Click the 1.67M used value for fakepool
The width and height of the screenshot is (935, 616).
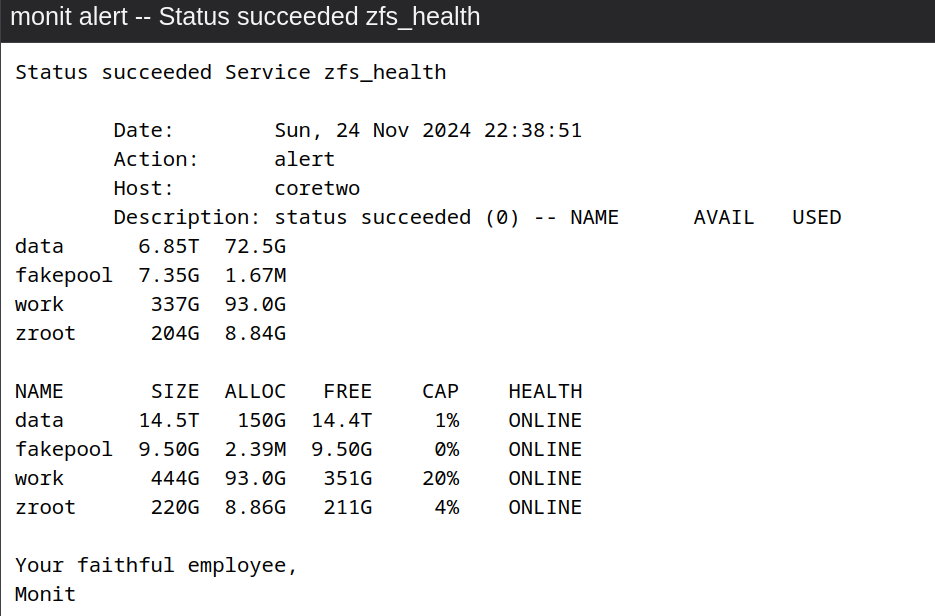point(255,275)
